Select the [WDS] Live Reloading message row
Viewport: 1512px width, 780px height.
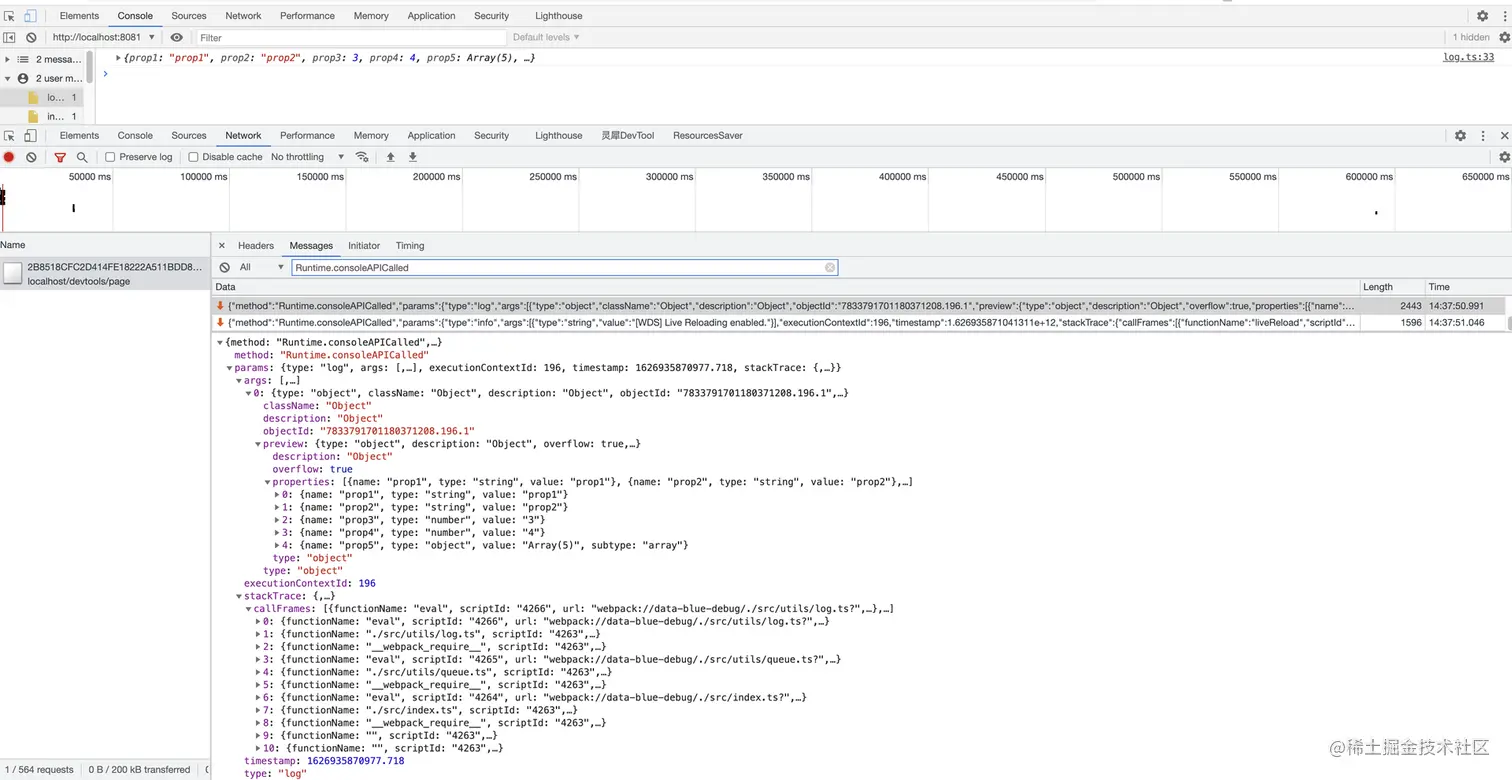(x=861, y=323)
